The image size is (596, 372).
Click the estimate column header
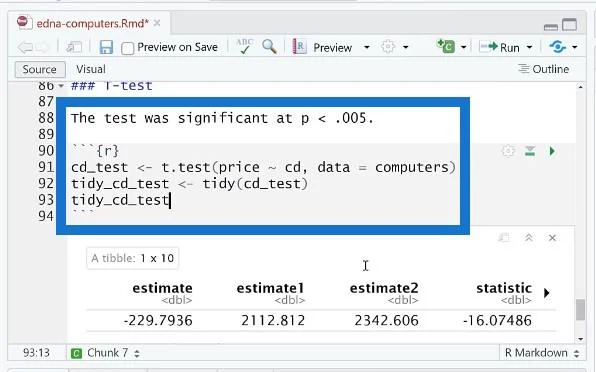click(x=162, y=288)
